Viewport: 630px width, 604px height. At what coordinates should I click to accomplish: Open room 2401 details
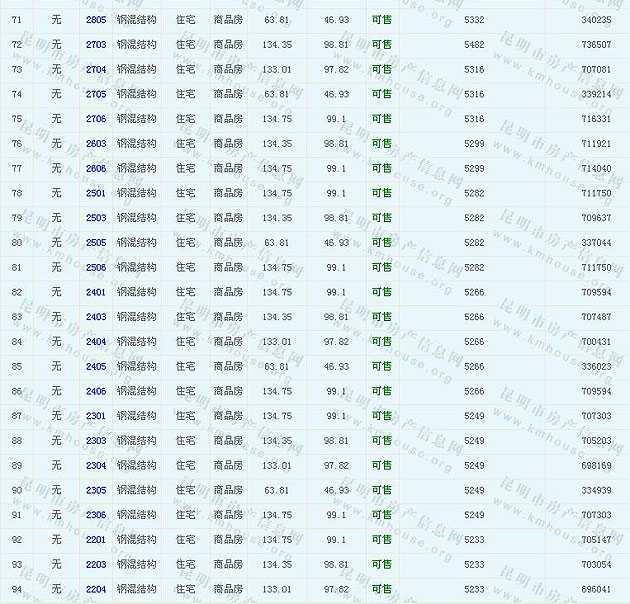[96, 293]
